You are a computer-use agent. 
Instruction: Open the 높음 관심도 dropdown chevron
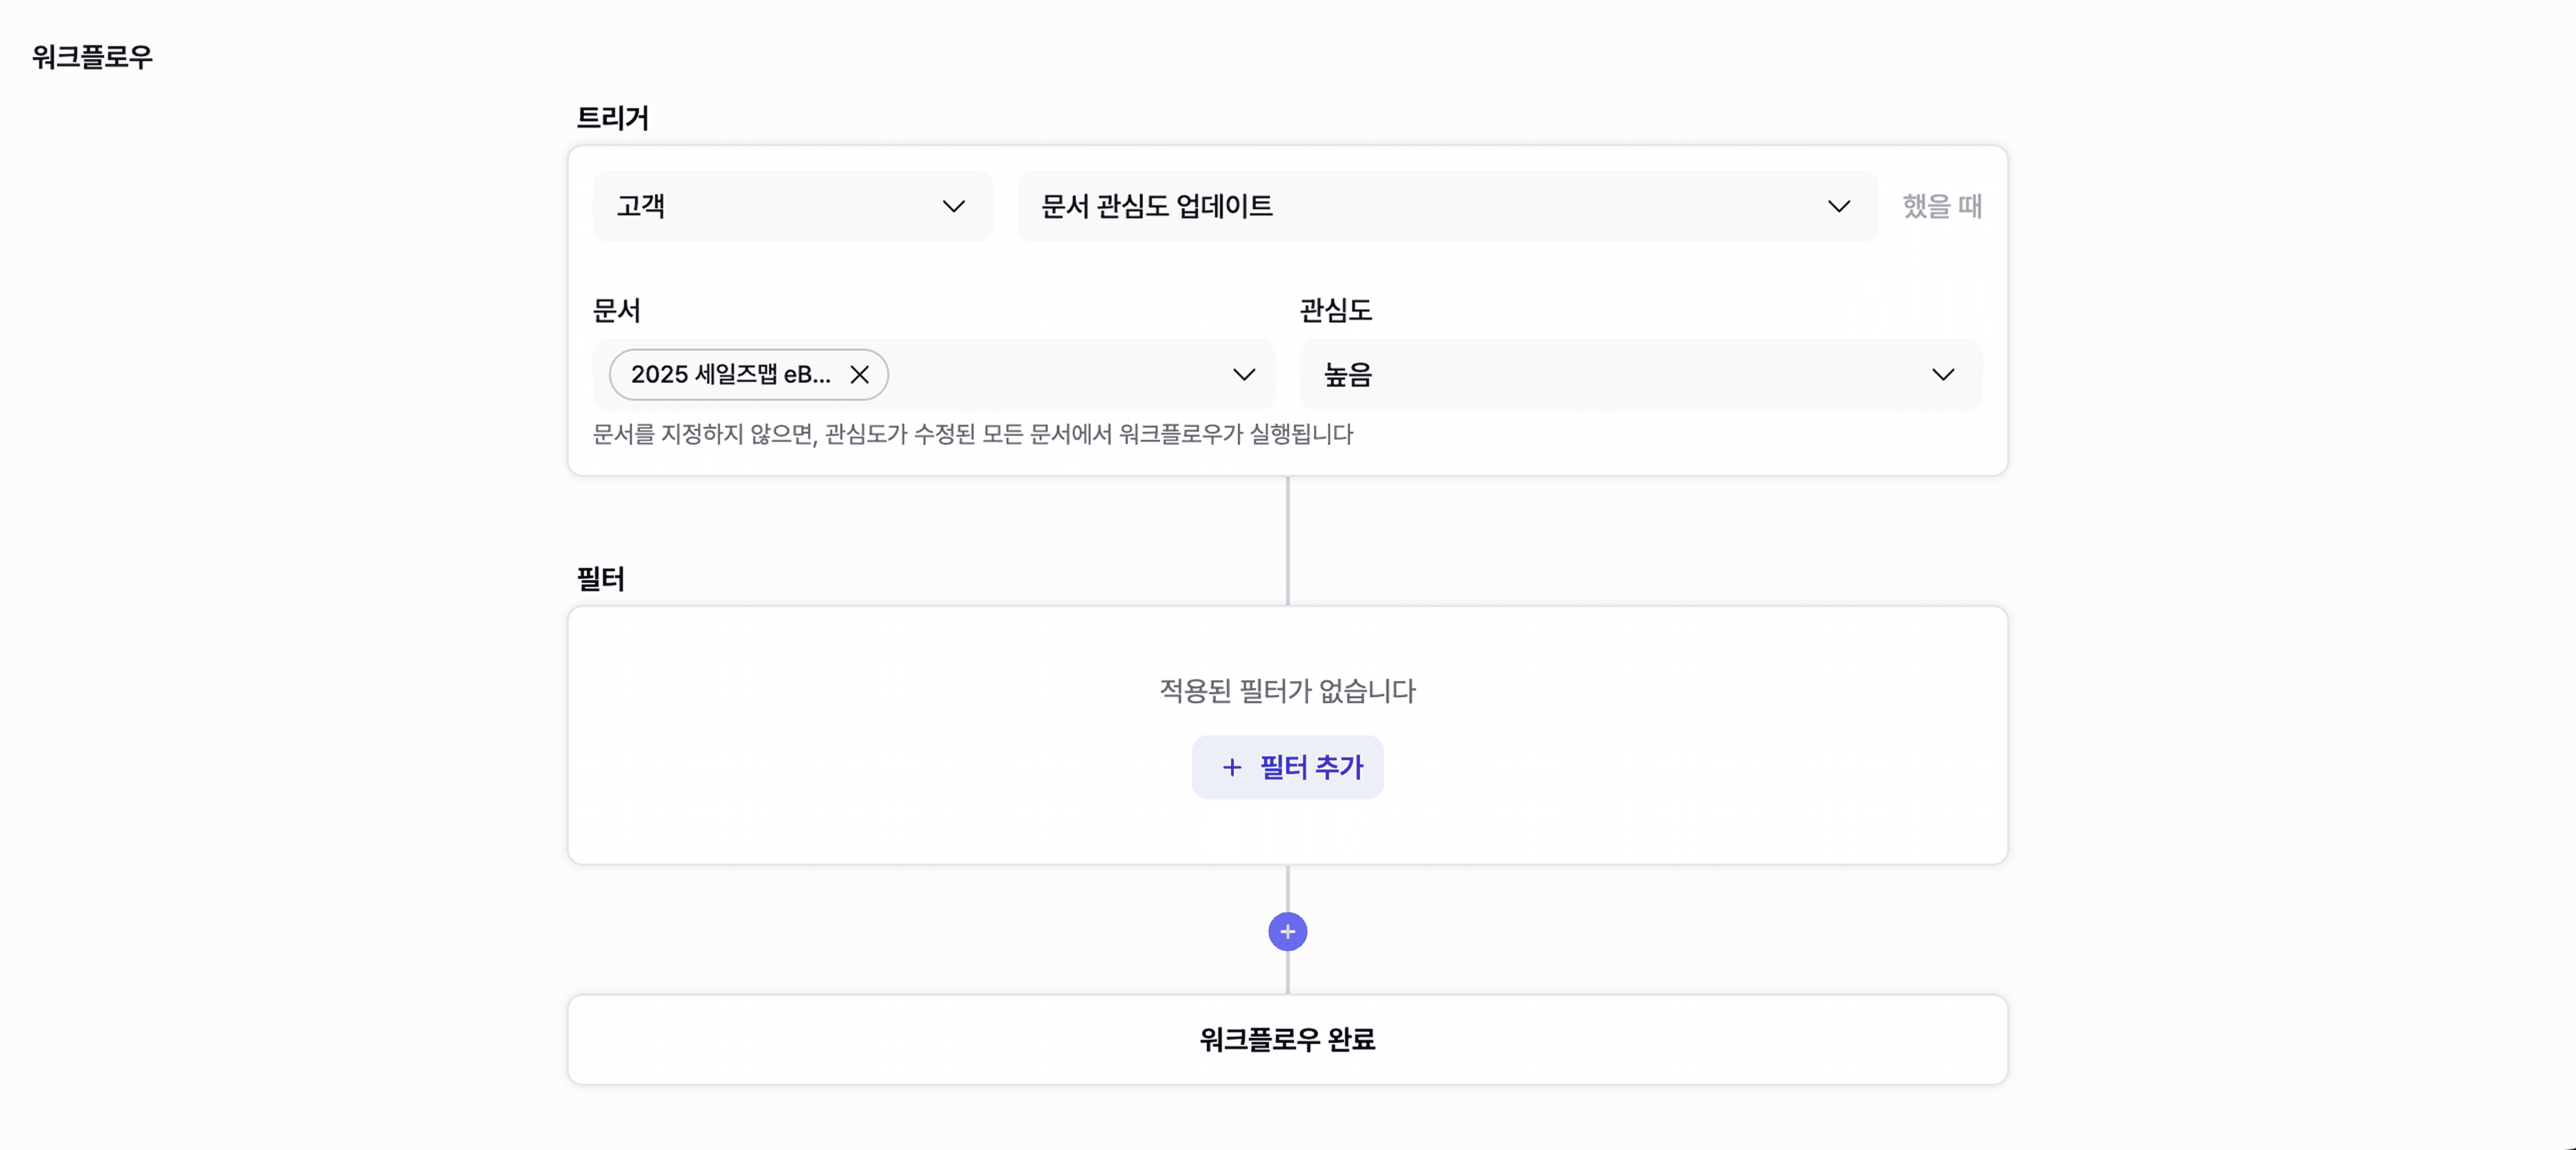(x=1942, y=374)
